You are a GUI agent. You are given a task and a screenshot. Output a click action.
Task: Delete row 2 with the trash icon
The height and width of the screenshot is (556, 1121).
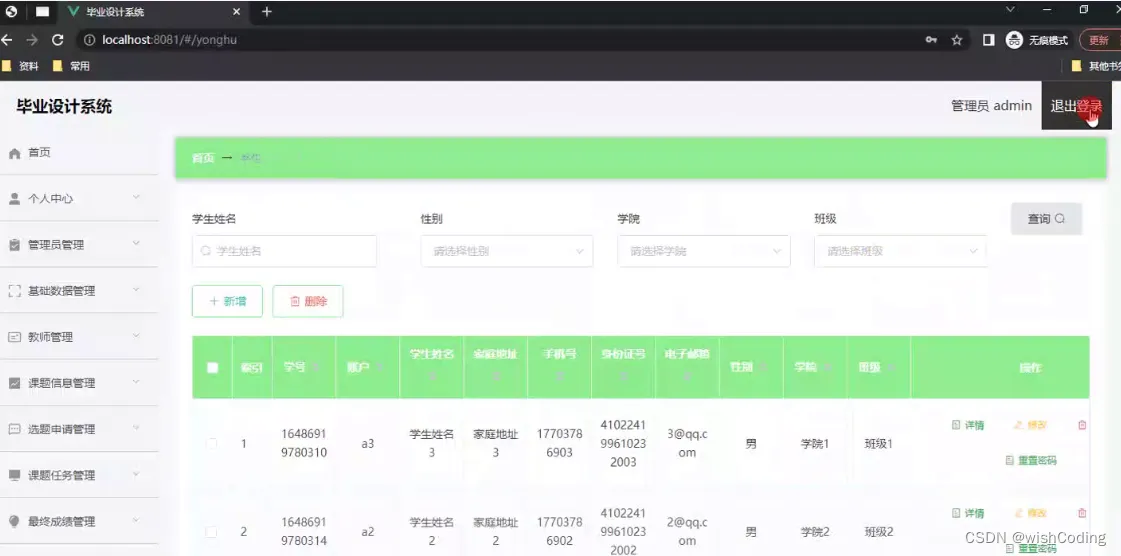[x=1082, y=513]
